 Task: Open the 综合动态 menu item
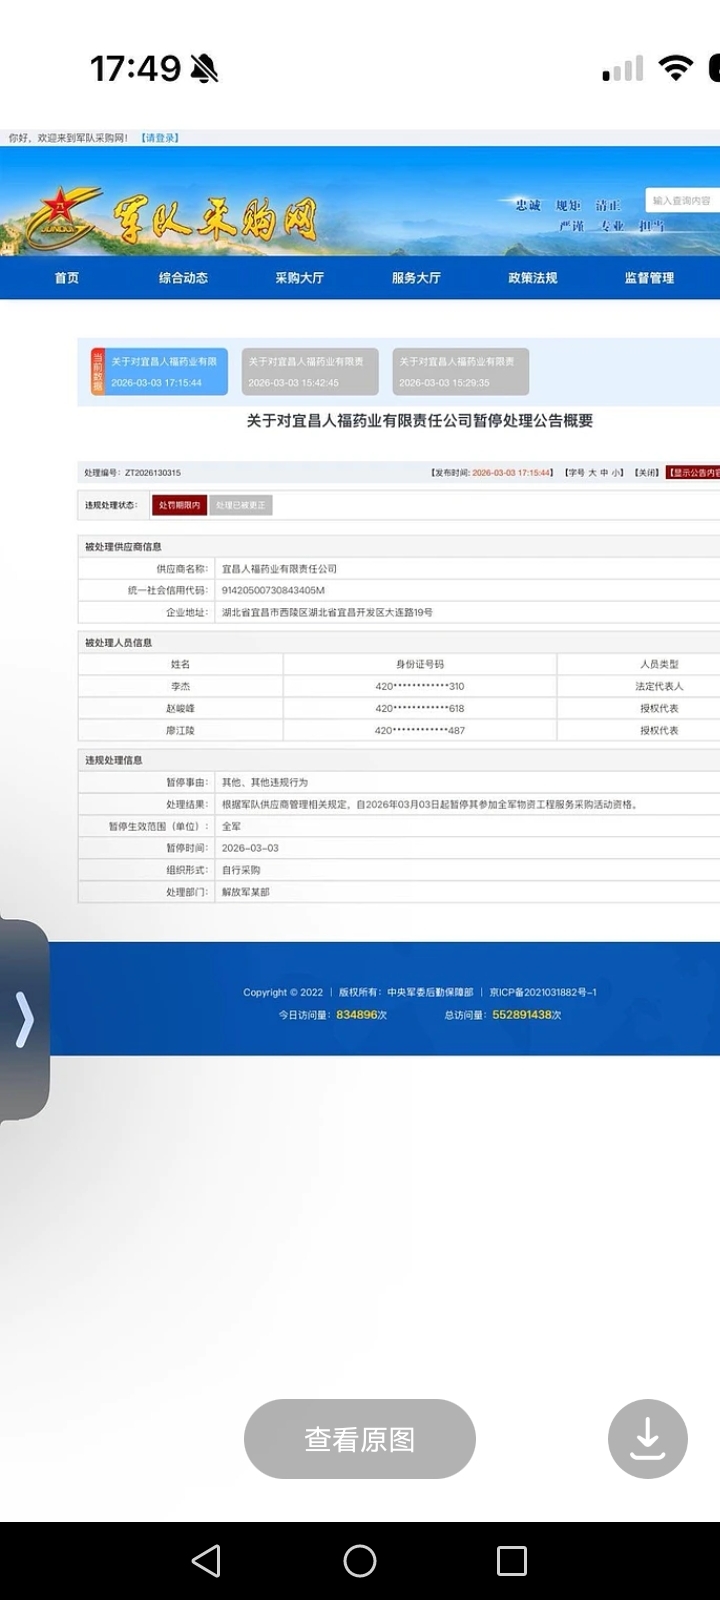(x=183, y=278)
